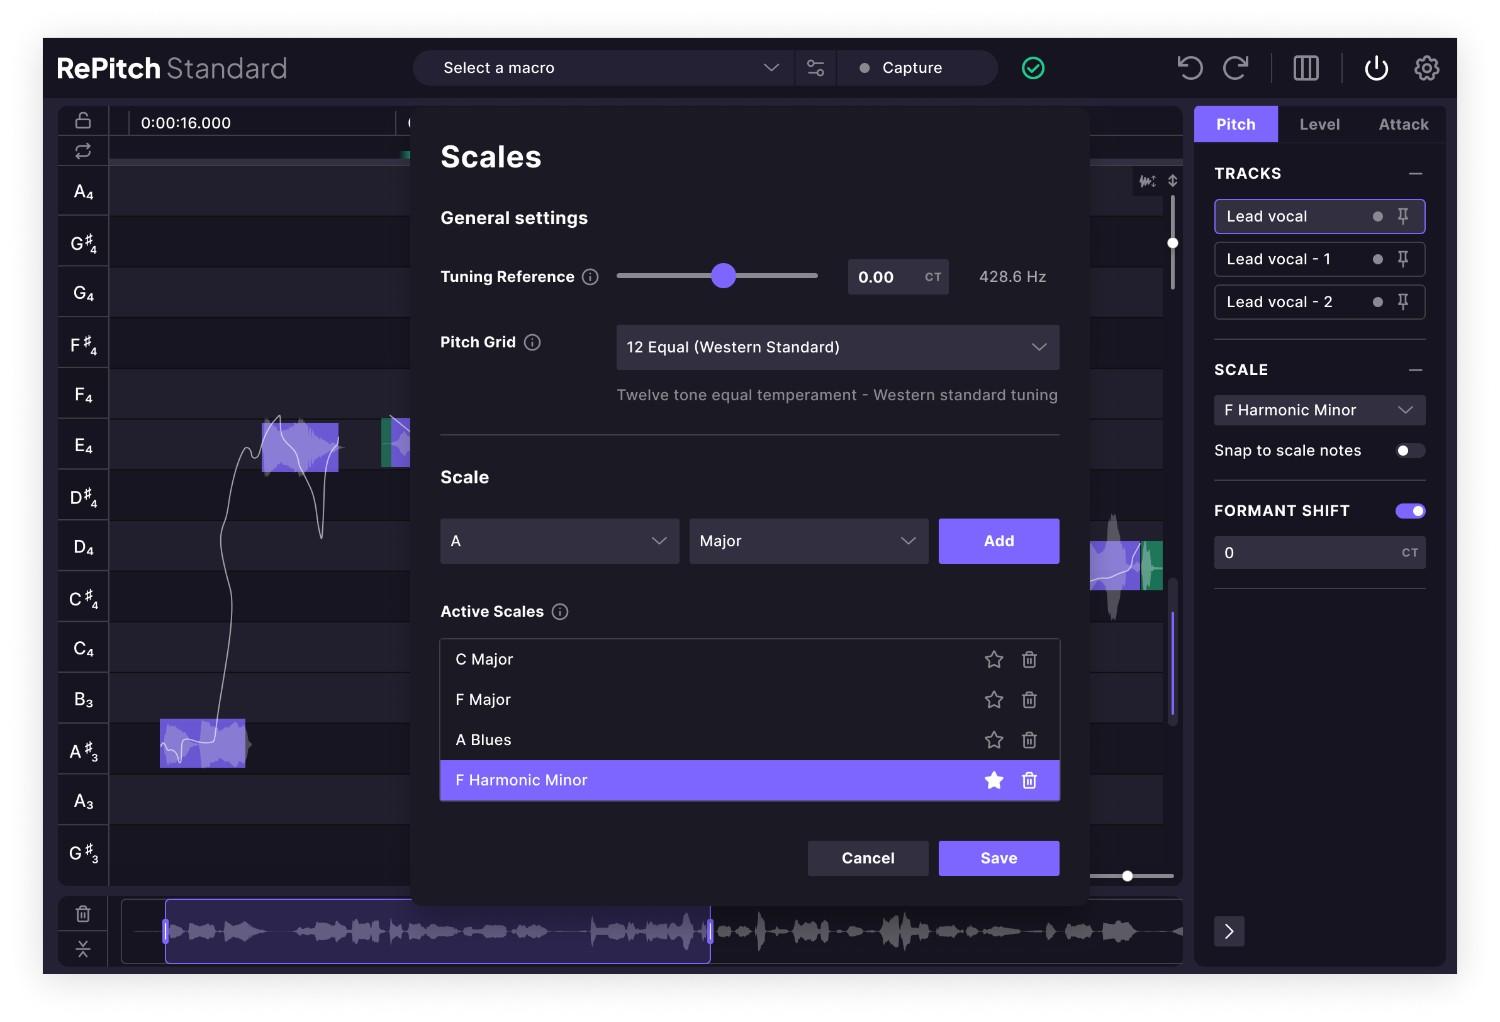
Task: Save the Scales settings
Action: (998, 857)
